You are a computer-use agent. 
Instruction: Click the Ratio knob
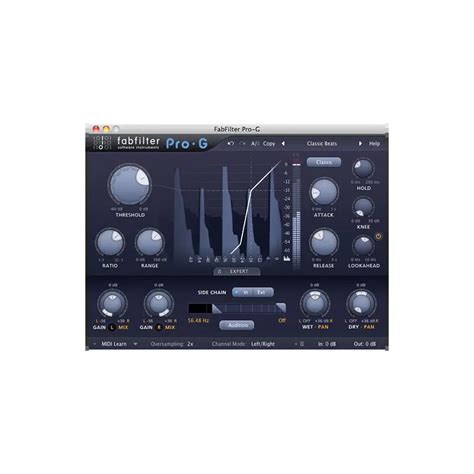coord(110,243)
